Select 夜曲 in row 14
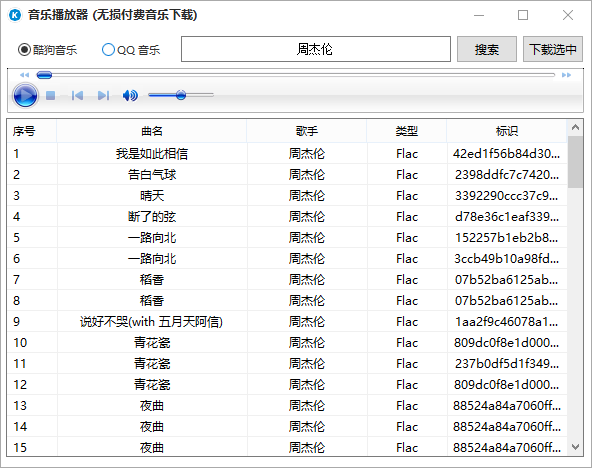 (152, 427)
